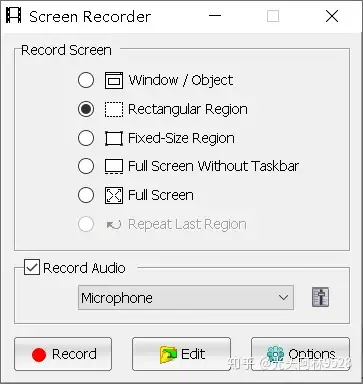This screenshot has height=384, width=363.
Task: Click the Full Screen arrows icon
Action: 114,195
